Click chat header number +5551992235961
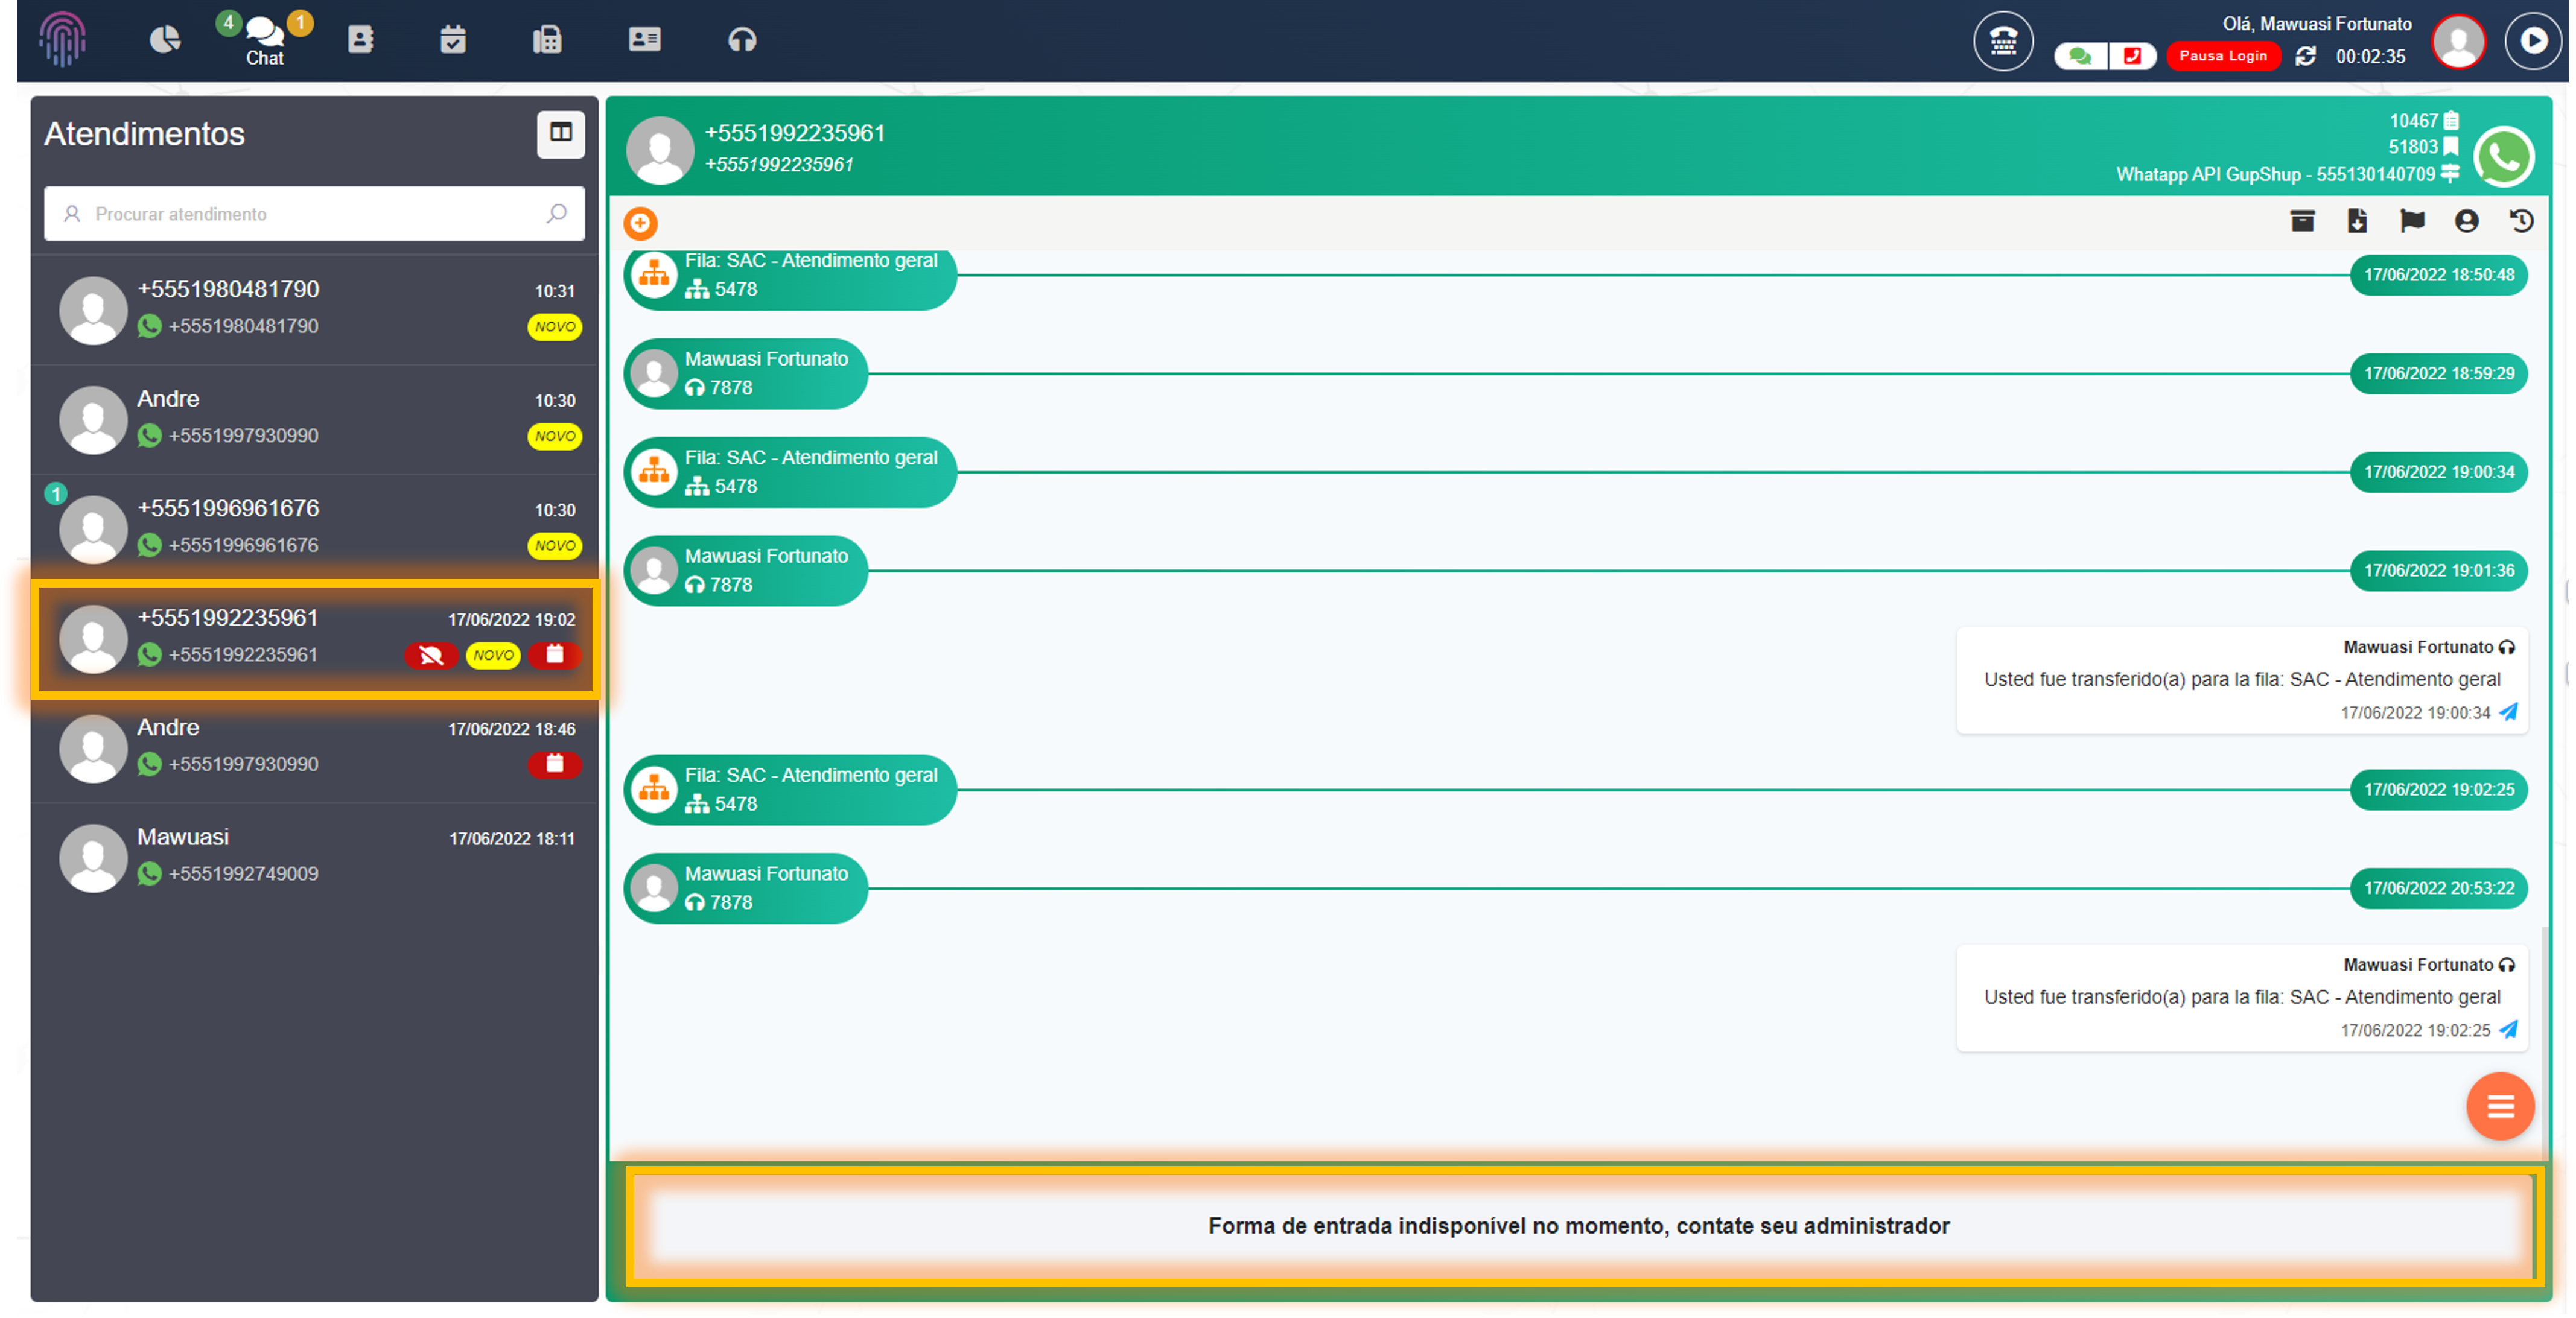Image resolution: width=2576 pixels, height=1318 pixels. tap(795, 133)
